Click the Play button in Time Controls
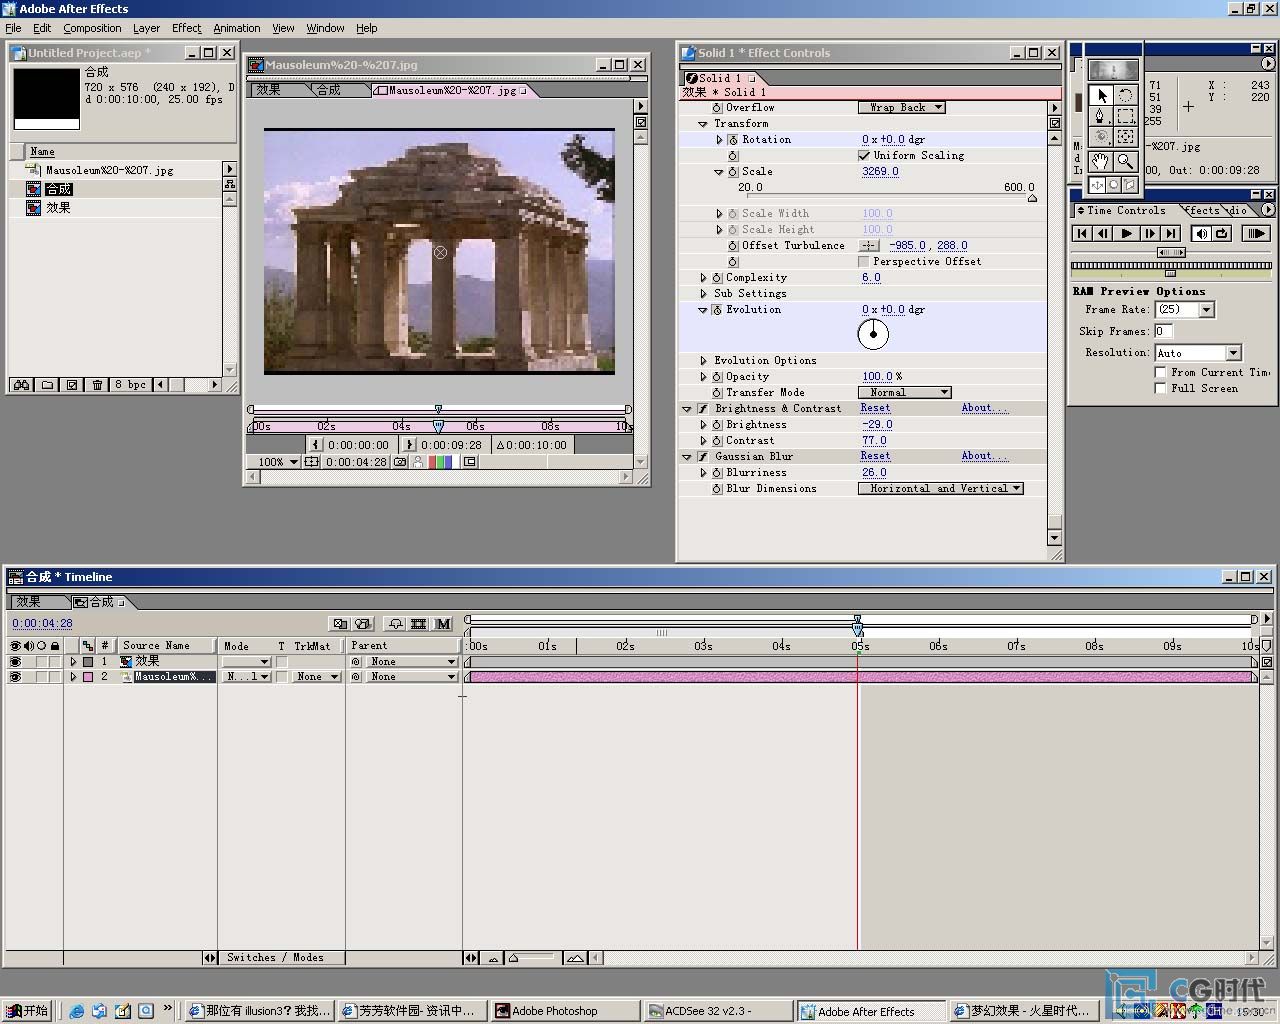 (x=1127, y=233)
